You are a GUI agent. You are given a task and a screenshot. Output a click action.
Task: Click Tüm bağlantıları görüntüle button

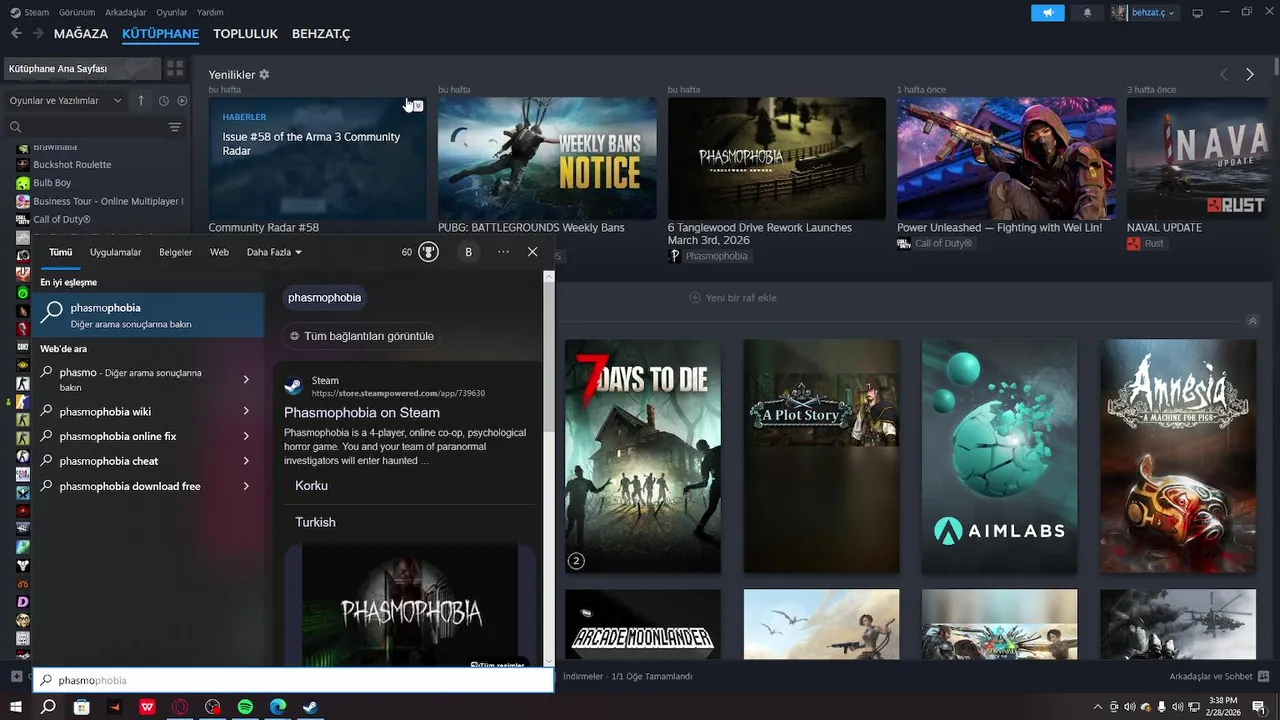(362, 336)
